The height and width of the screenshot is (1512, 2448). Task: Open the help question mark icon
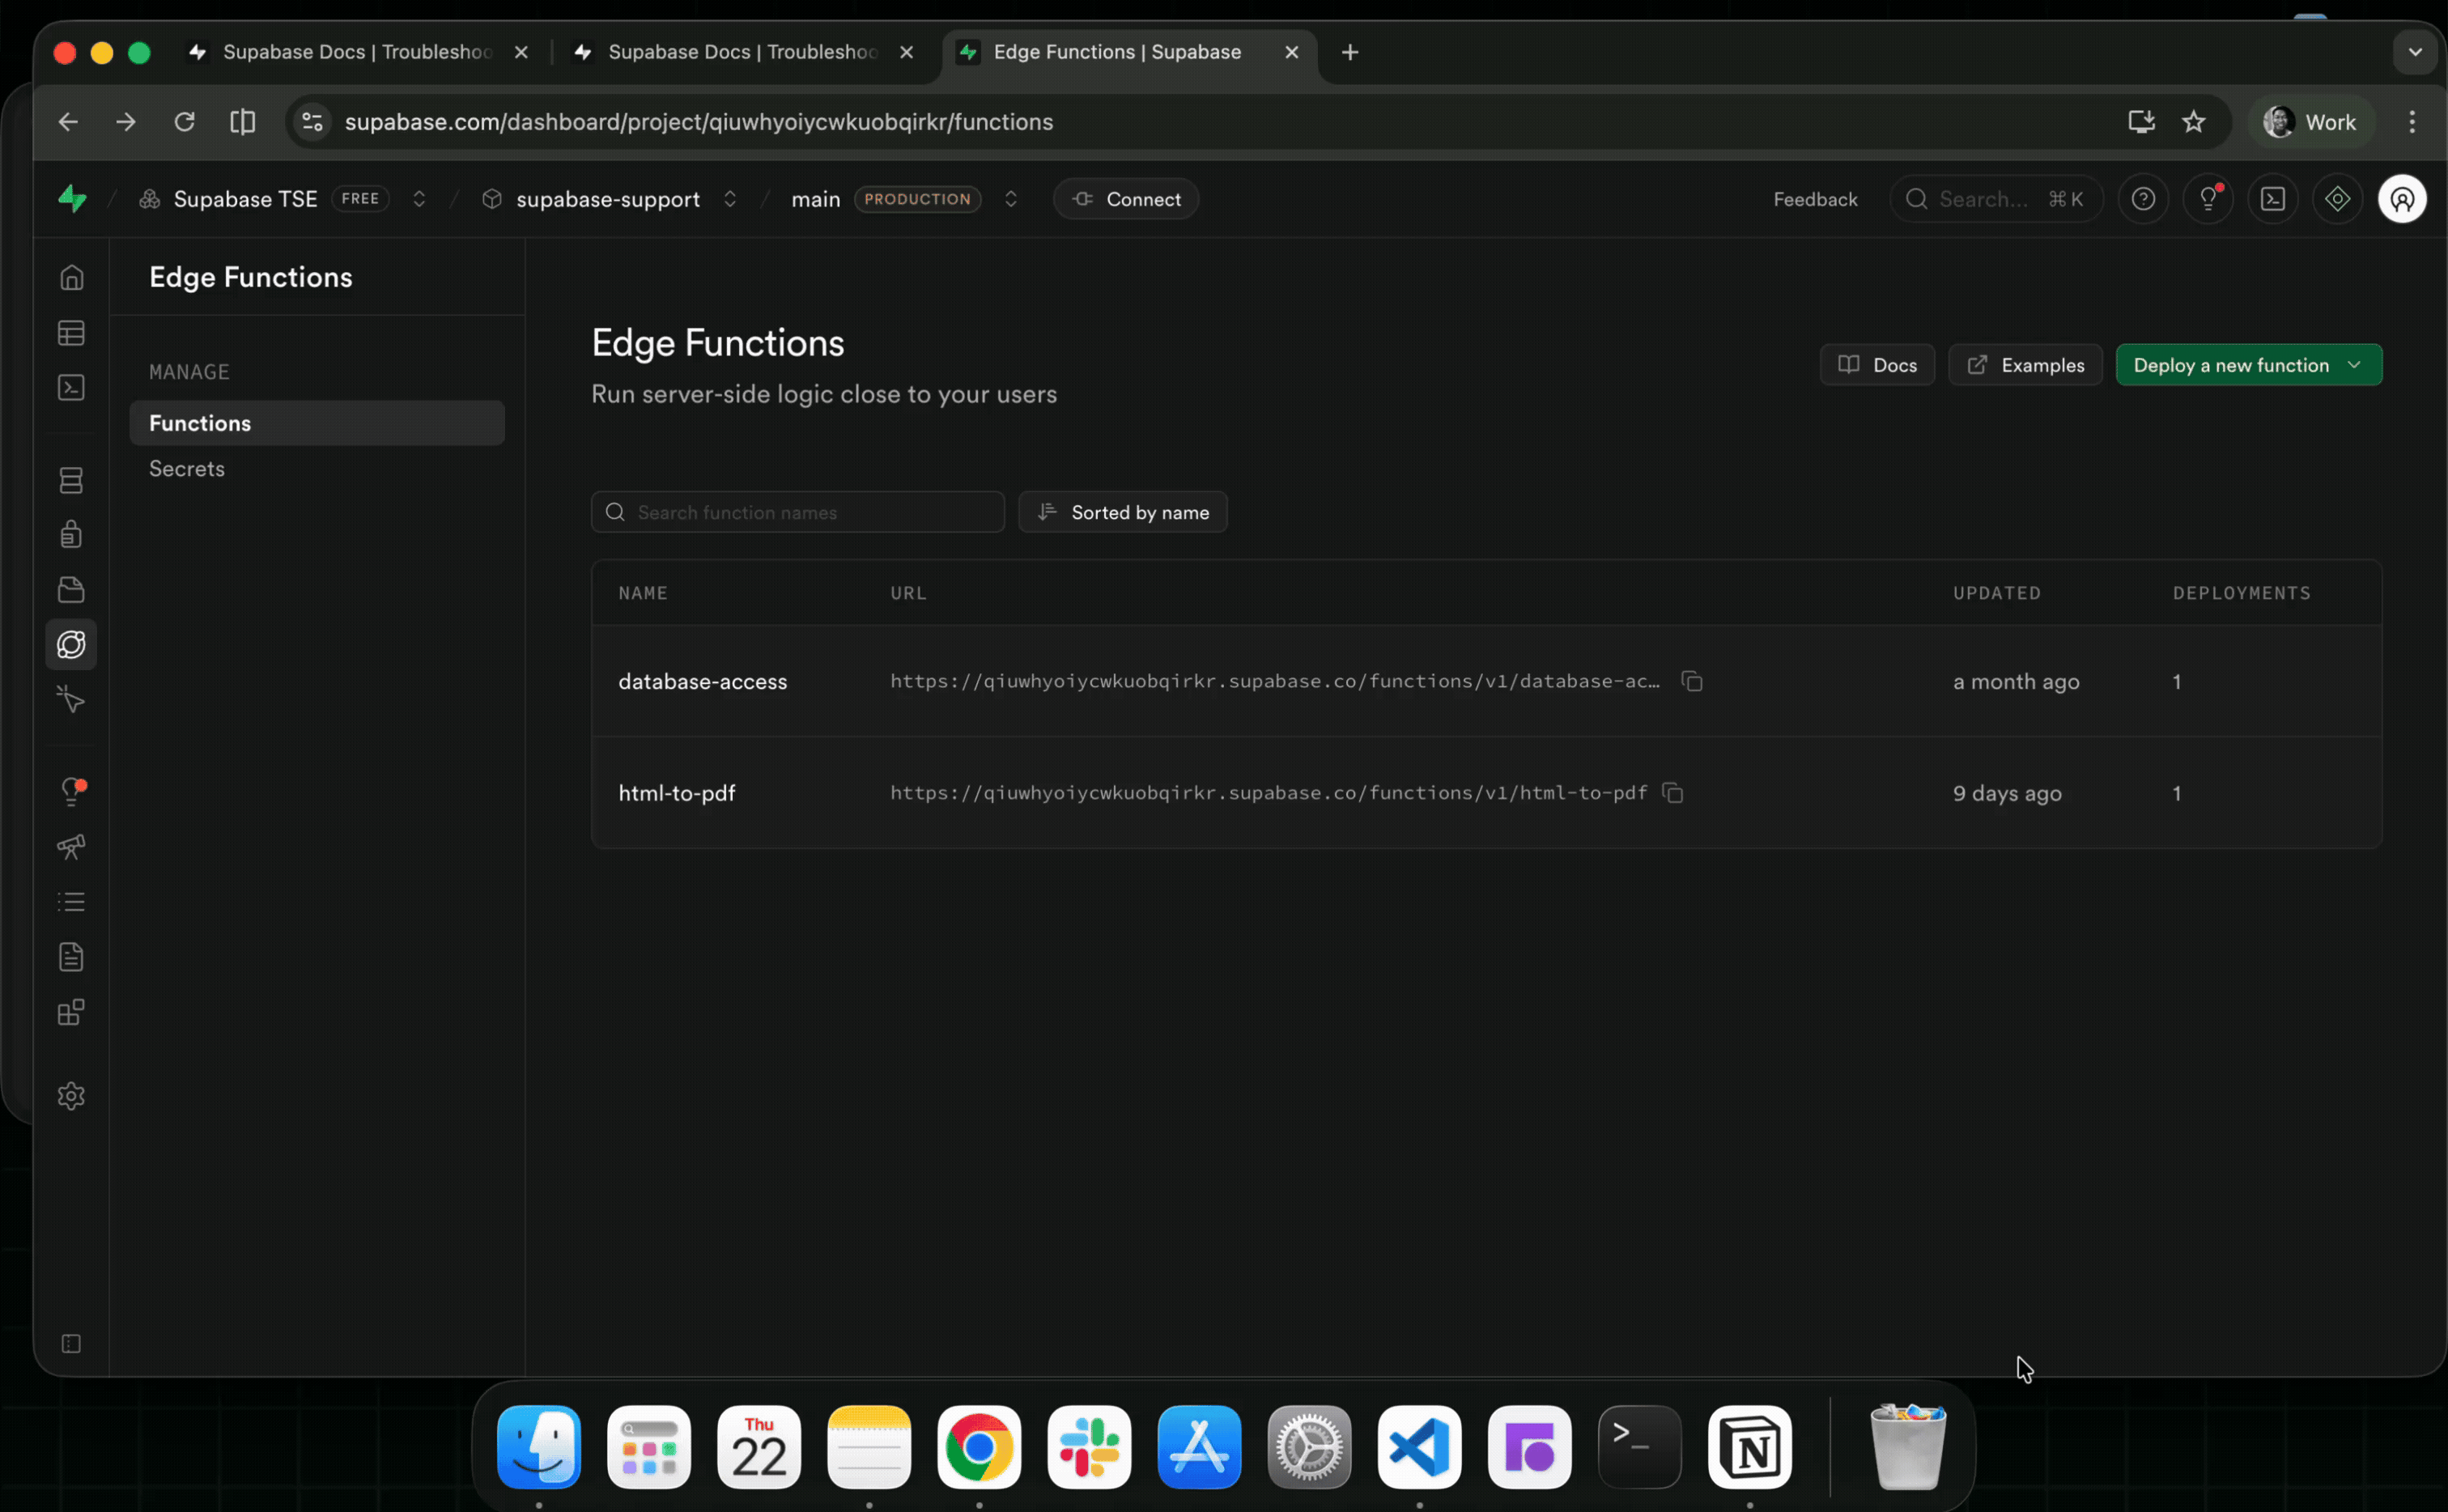2143,198
